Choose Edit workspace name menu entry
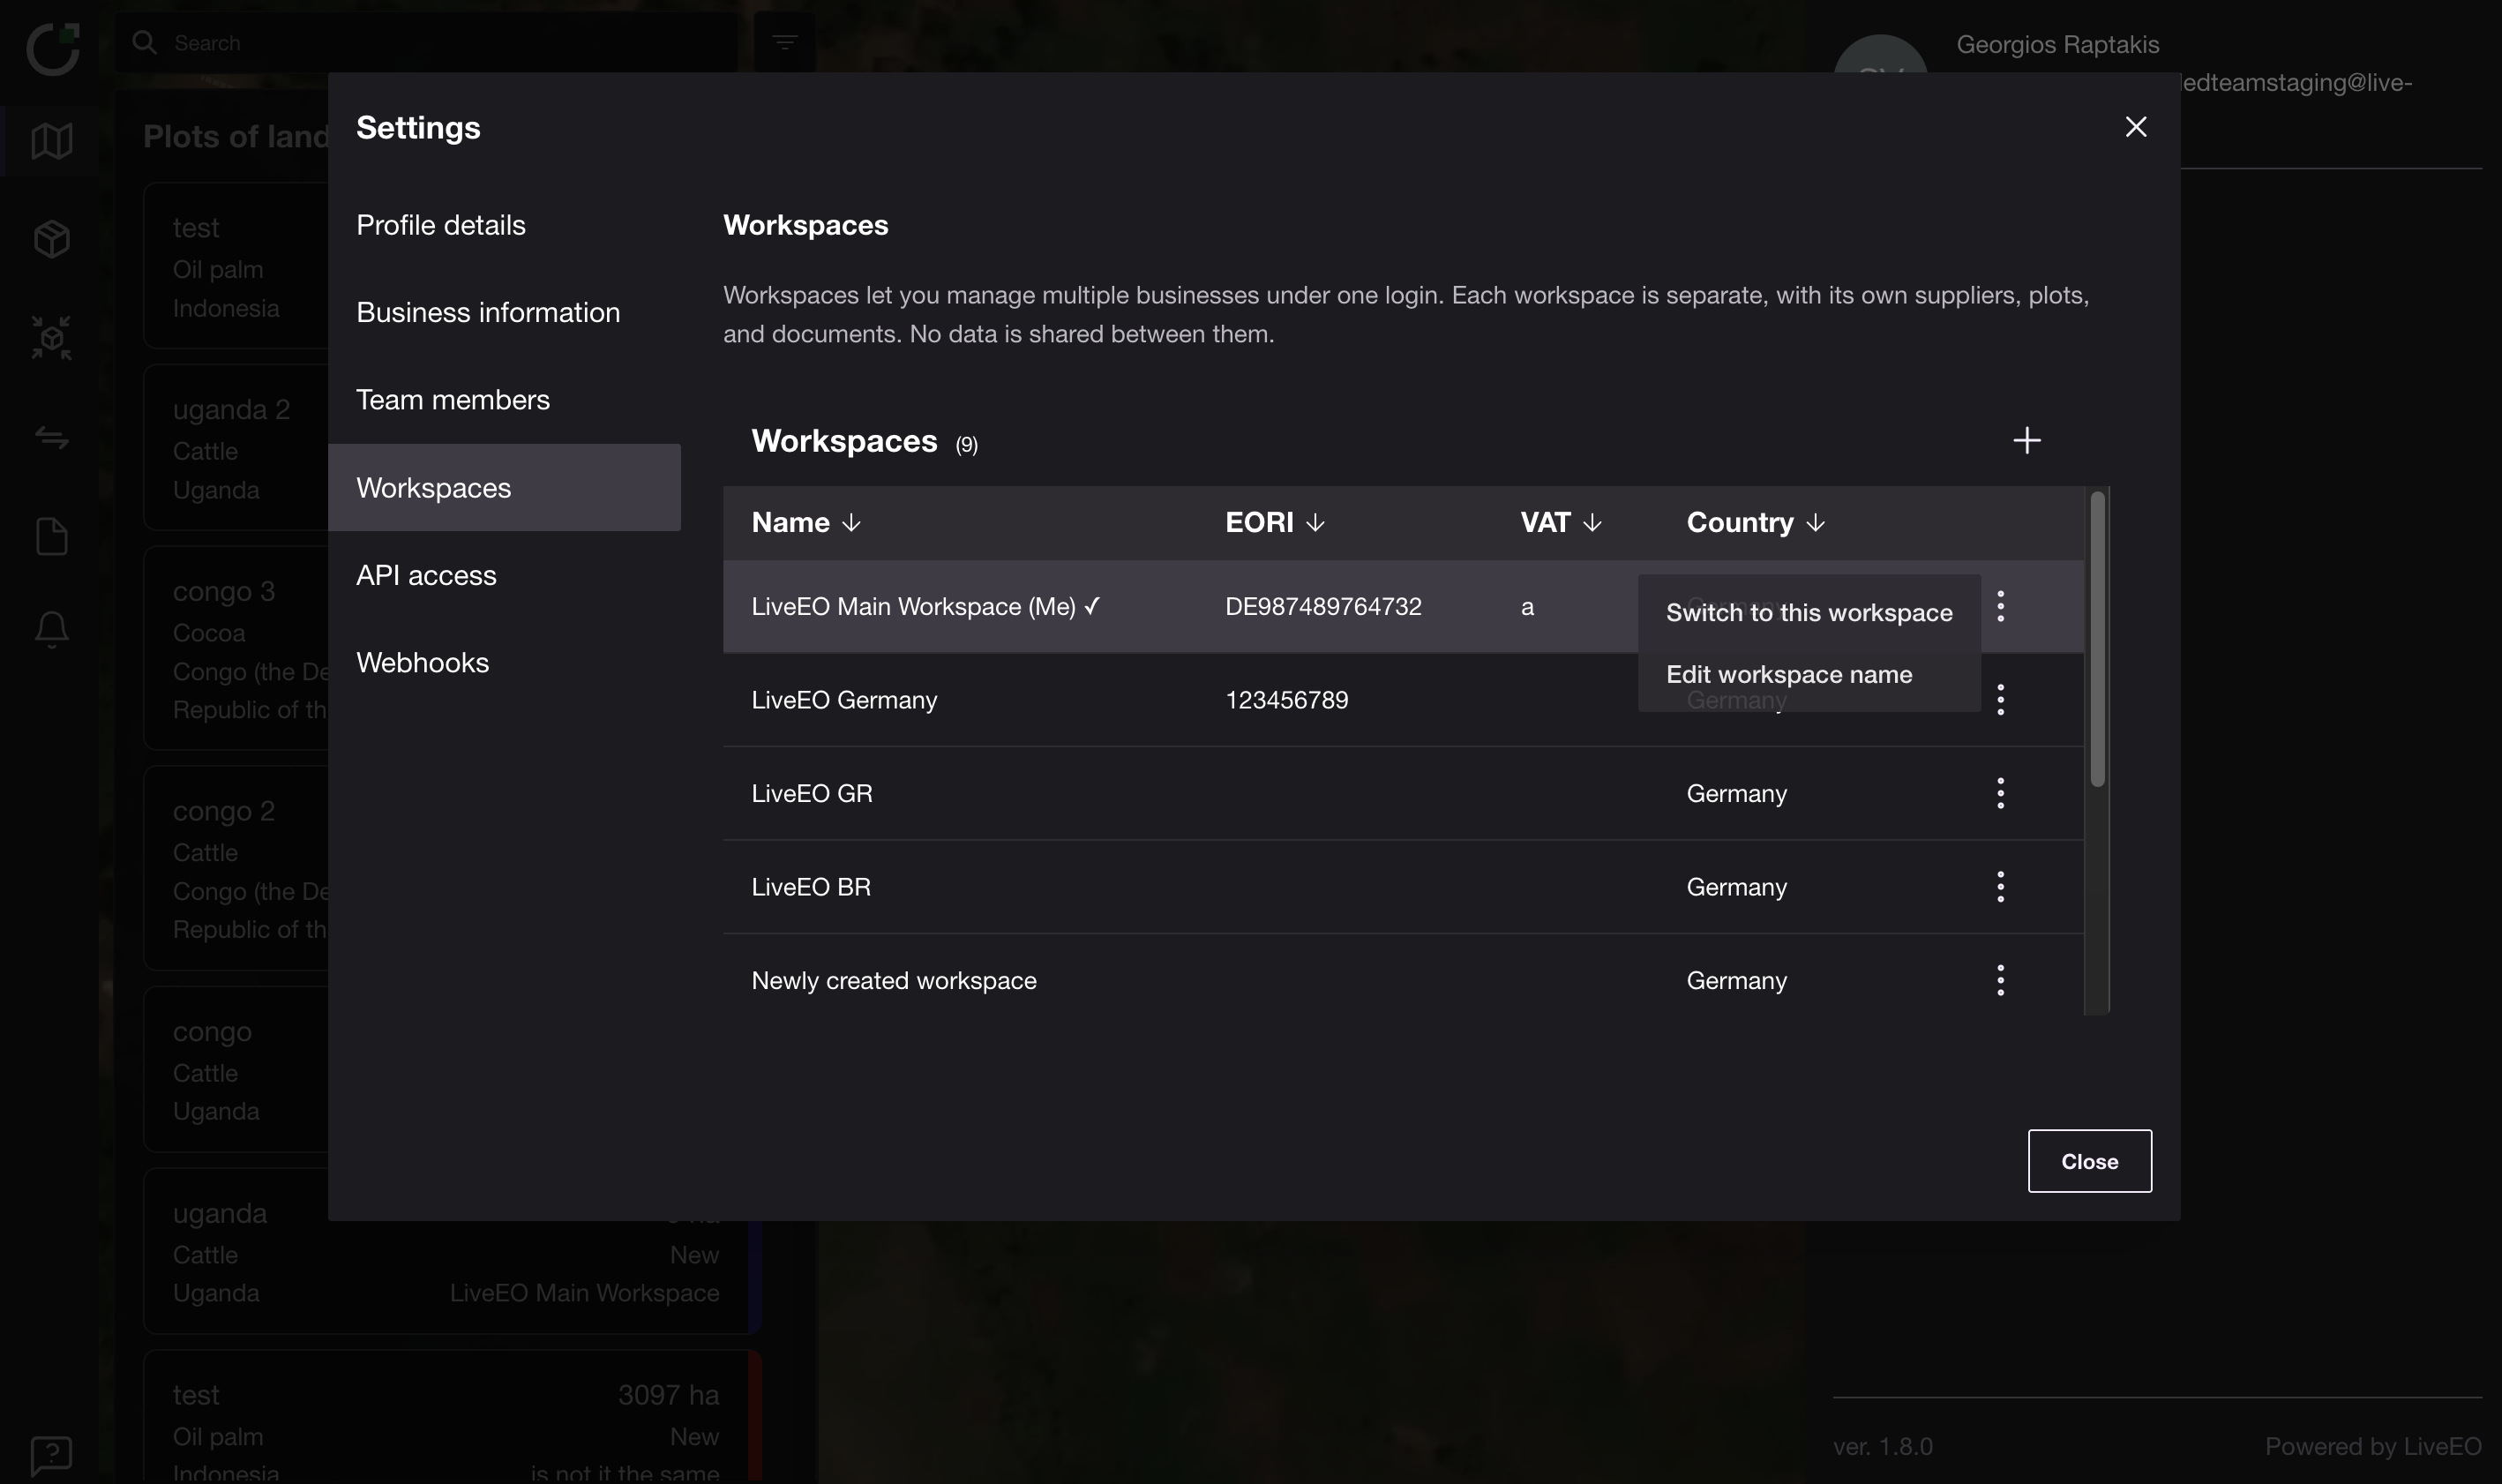This screenshot has height=1484, width=2502. 1788,675
